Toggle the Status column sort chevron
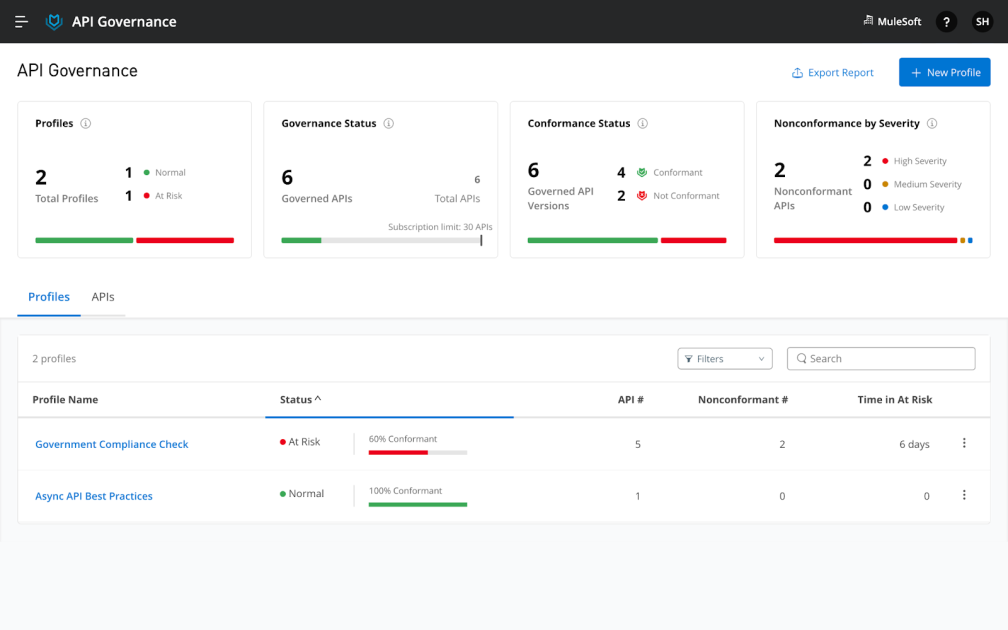Image resolution: width=1008 pixels, height=630 pixels. click(319, 398)
